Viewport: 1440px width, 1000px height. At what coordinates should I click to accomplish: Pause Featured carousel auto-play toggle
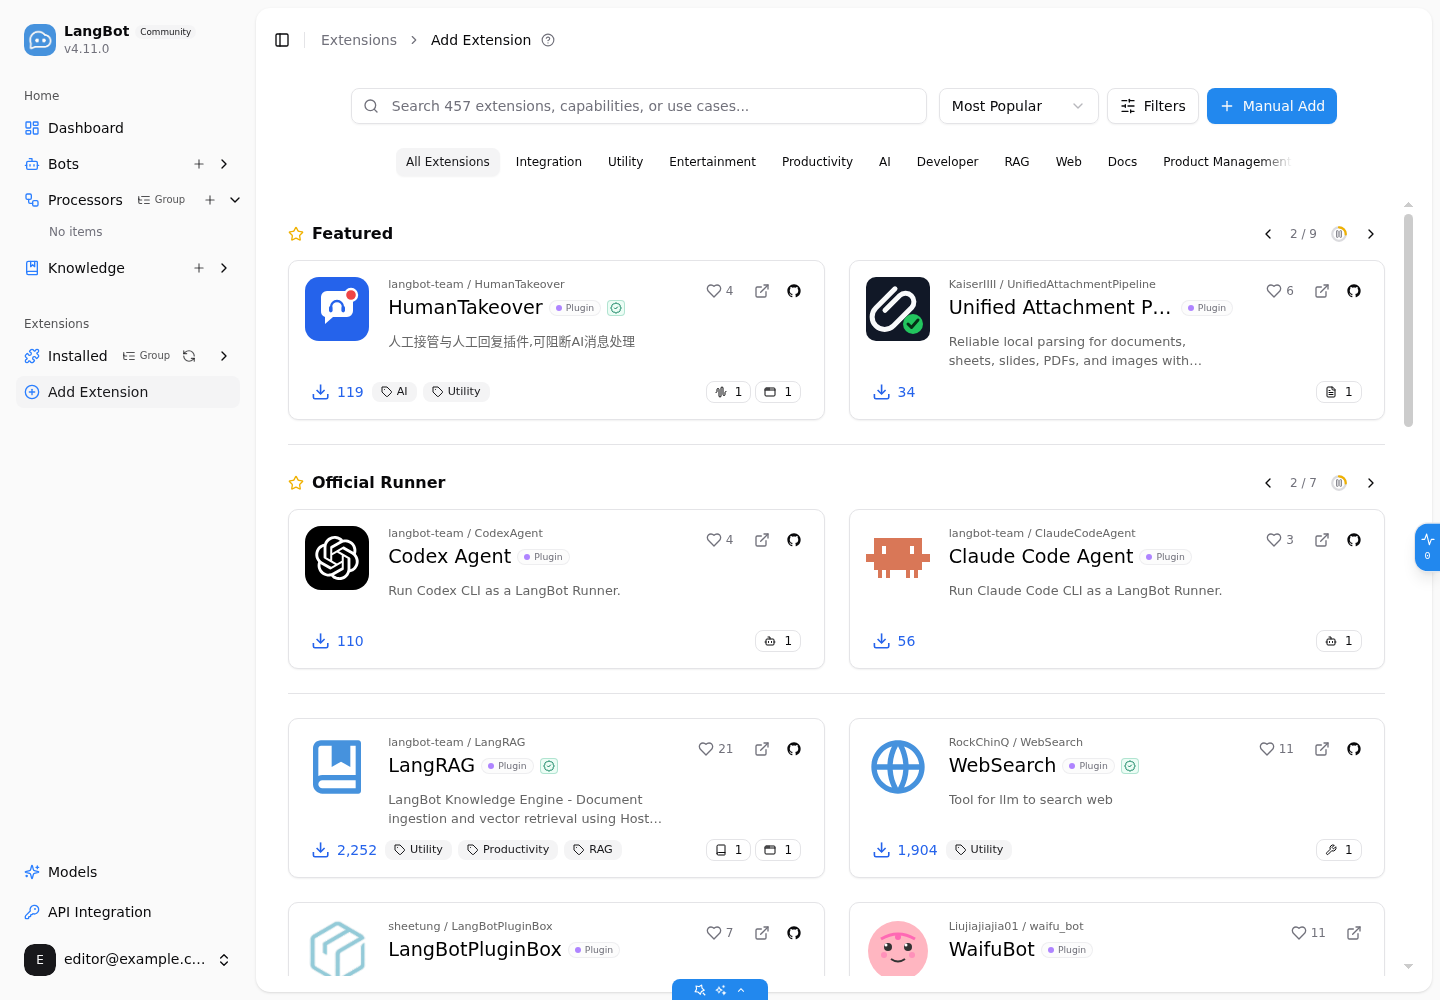click(1339, 234)
